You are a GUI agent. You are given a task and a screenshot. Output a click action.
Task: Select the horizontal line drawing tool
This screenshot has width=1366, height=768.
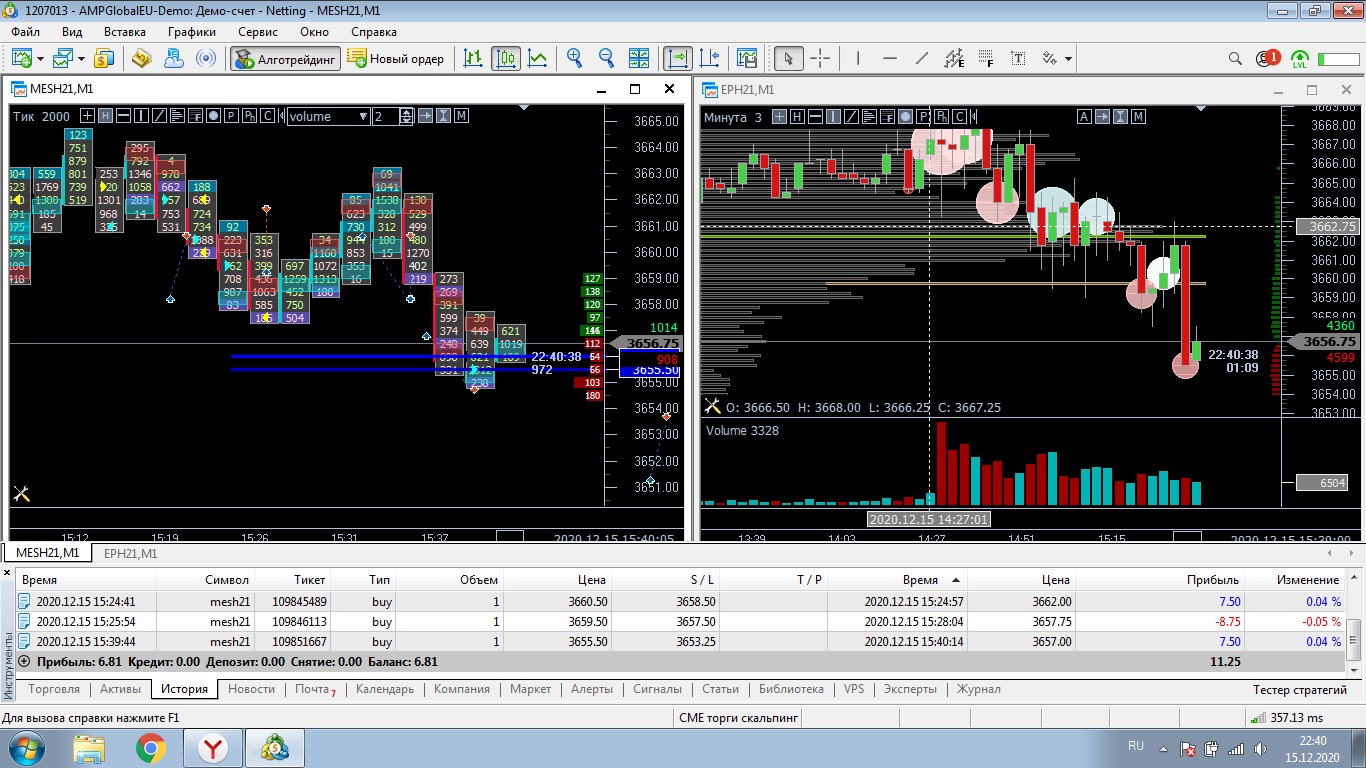click(889, 58)
